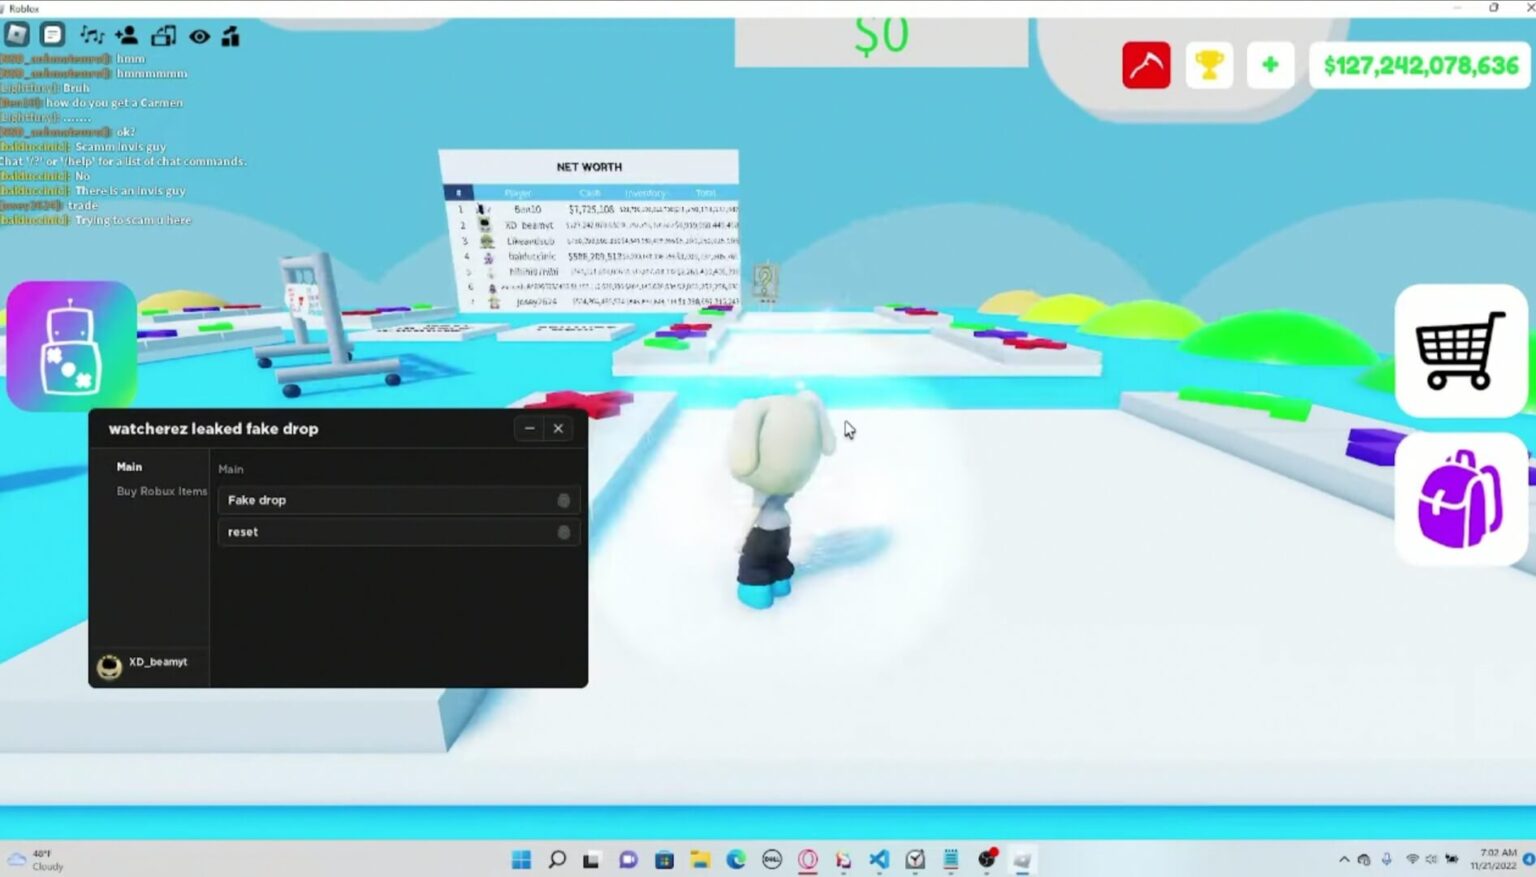
Task: Open Visual Studio Code from the taskbar
Action: 879,859
